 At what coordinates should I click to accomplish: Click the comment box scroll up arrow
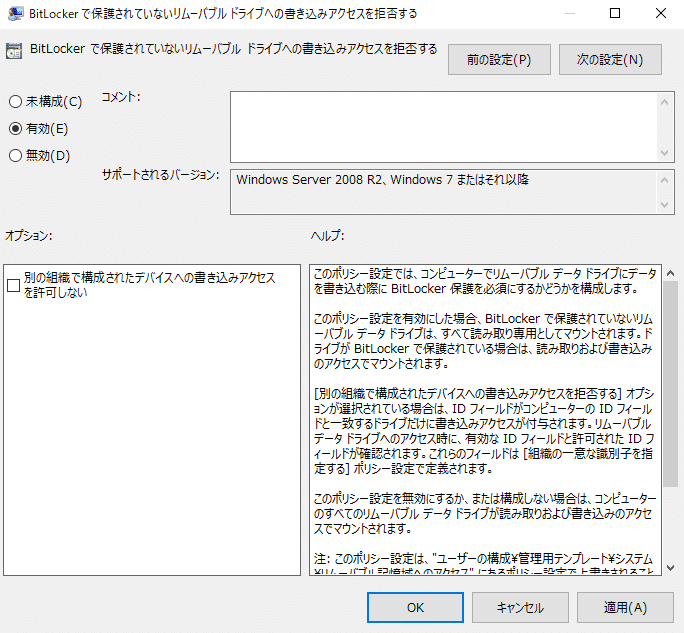coord(664,102)
